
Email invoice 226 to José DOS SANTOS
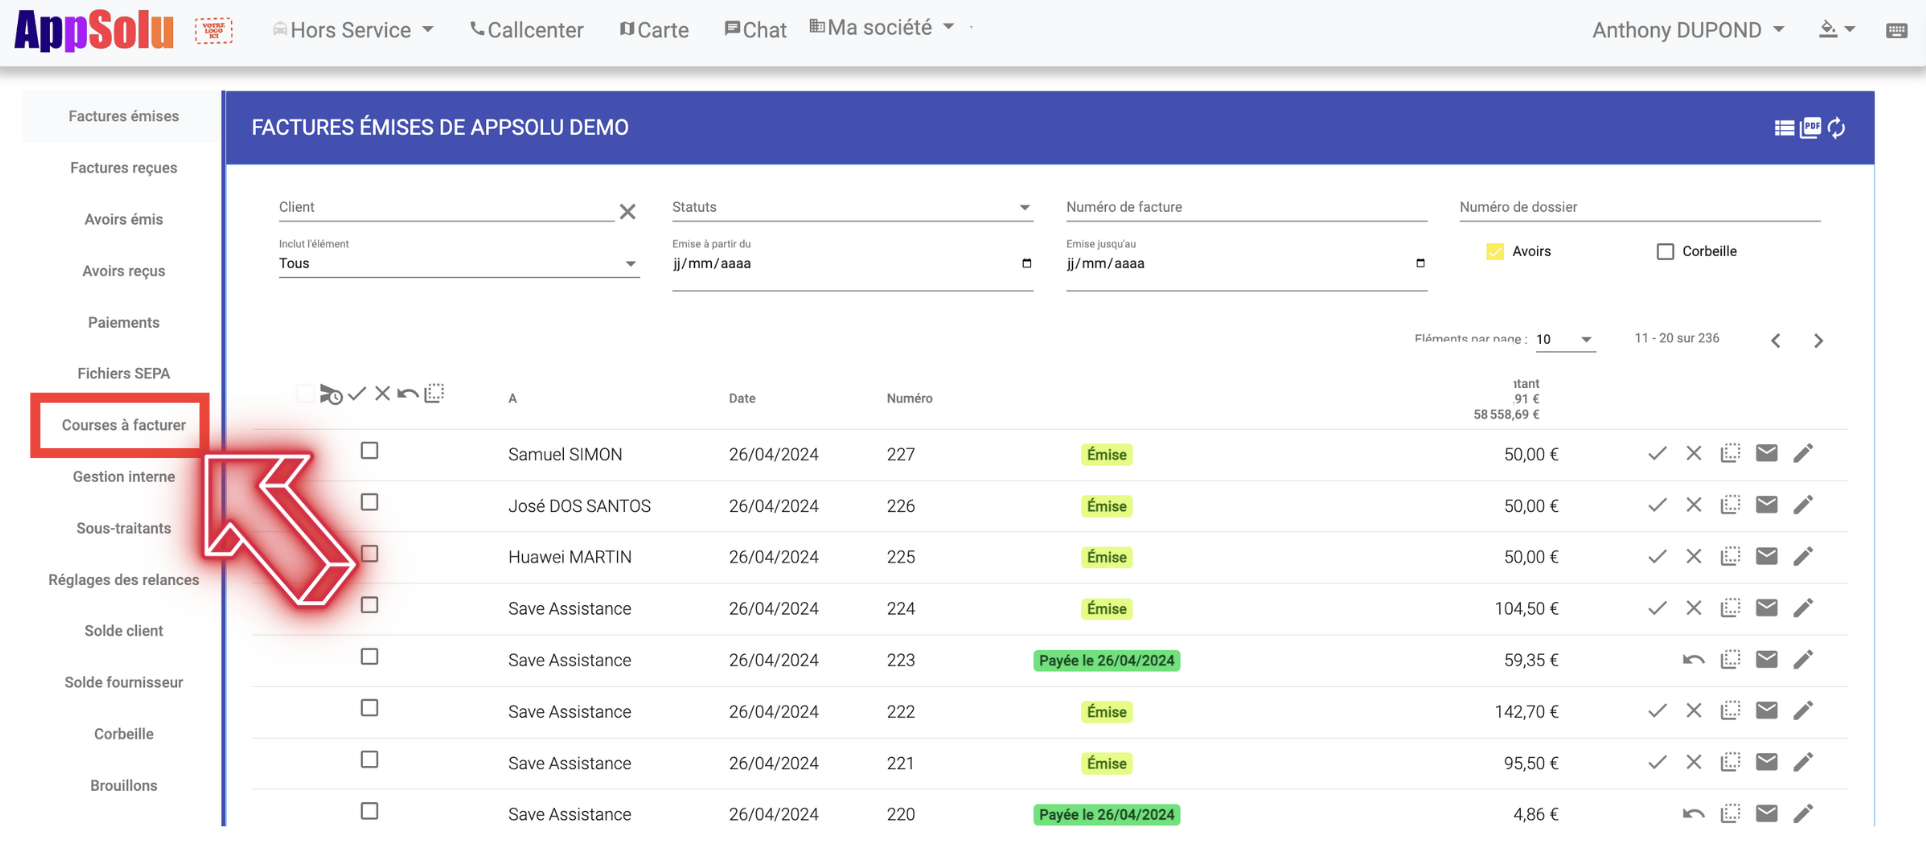(1767, 505)
